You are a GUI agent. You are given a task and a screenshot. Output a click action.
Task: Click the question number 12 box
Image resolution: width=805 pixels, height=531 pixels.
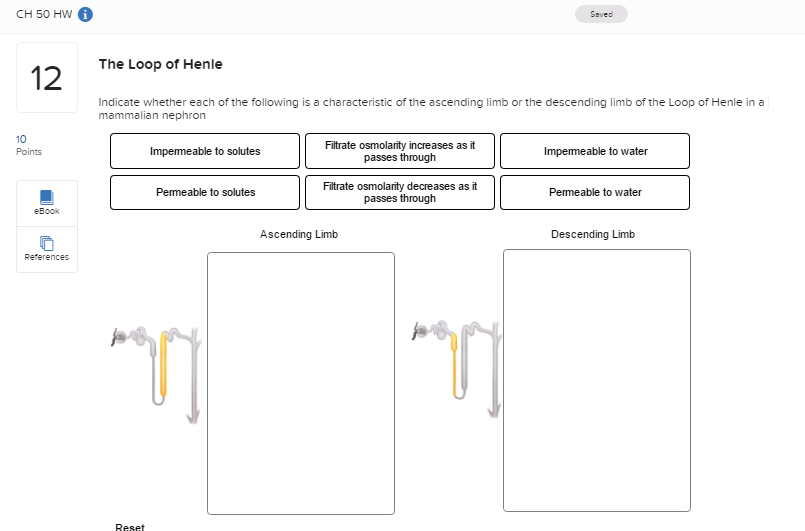click(x=47, y=78)
